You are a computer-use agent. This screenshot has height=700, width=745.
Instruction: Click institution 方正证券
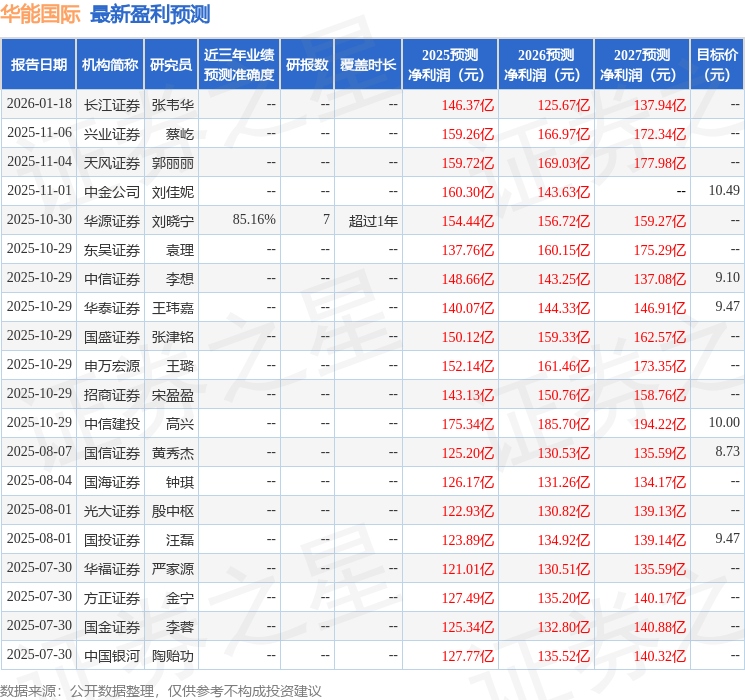click(x=112, y=598)
